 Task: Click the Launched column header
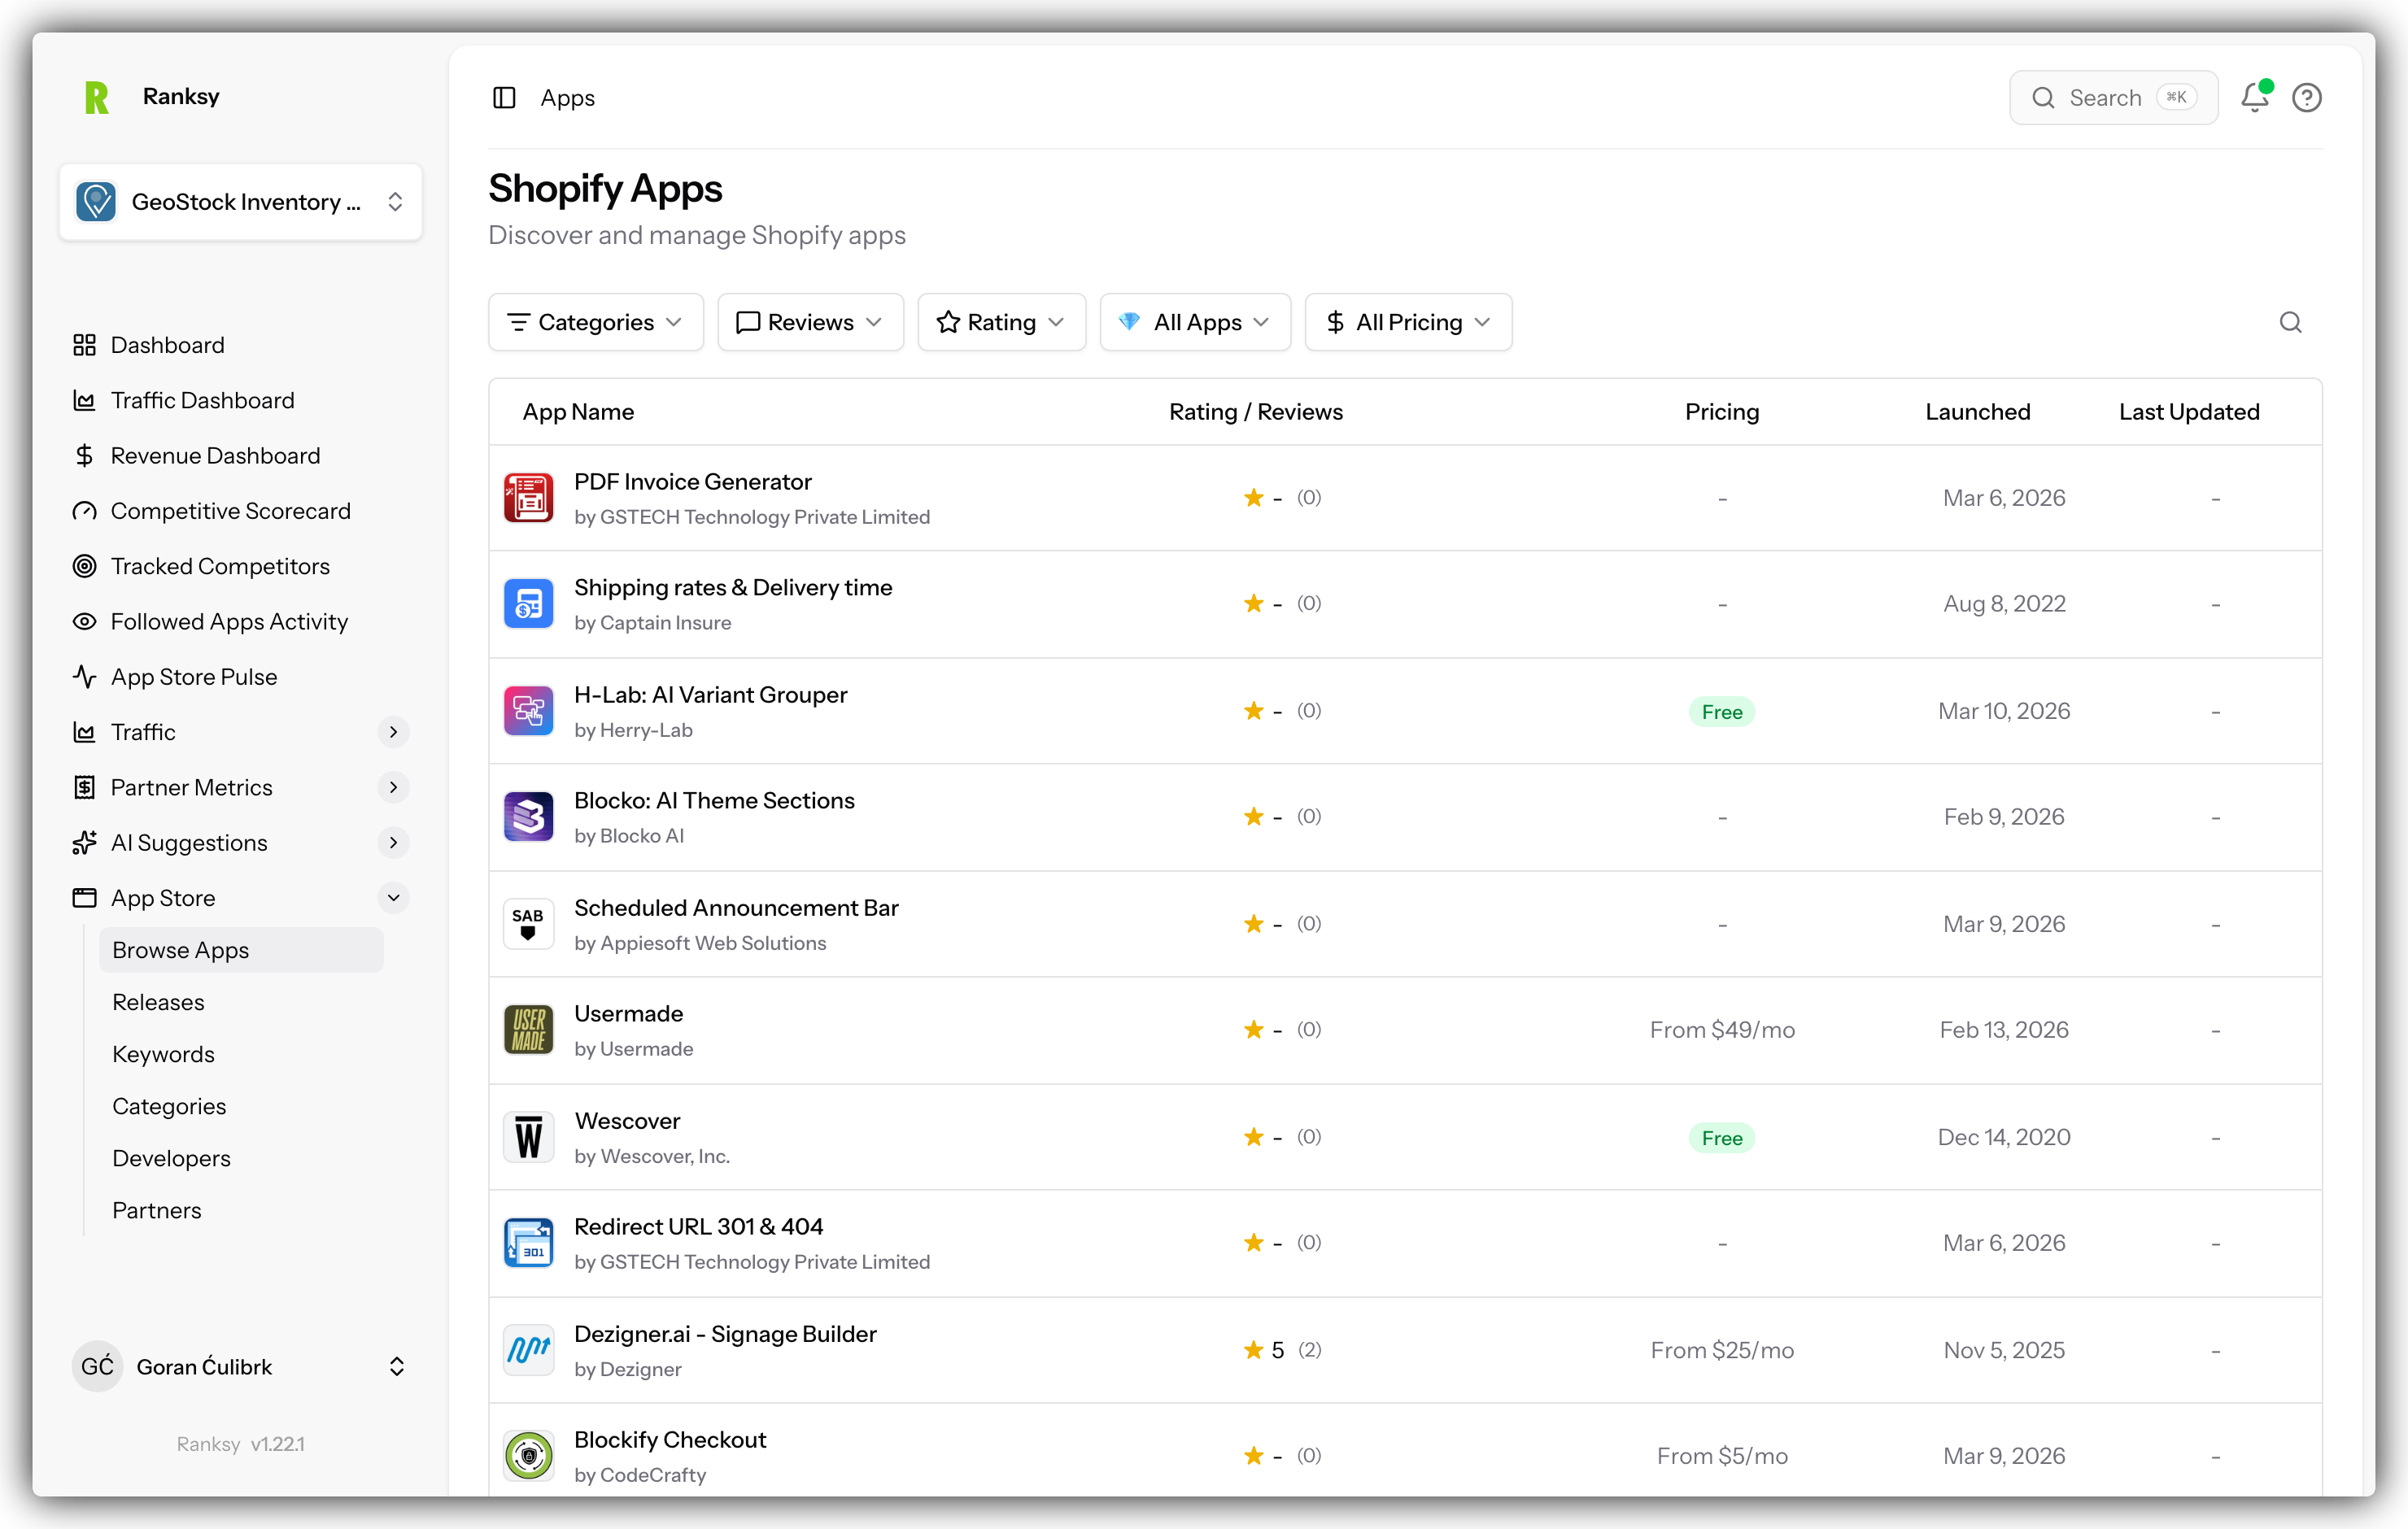(1978, 412)
